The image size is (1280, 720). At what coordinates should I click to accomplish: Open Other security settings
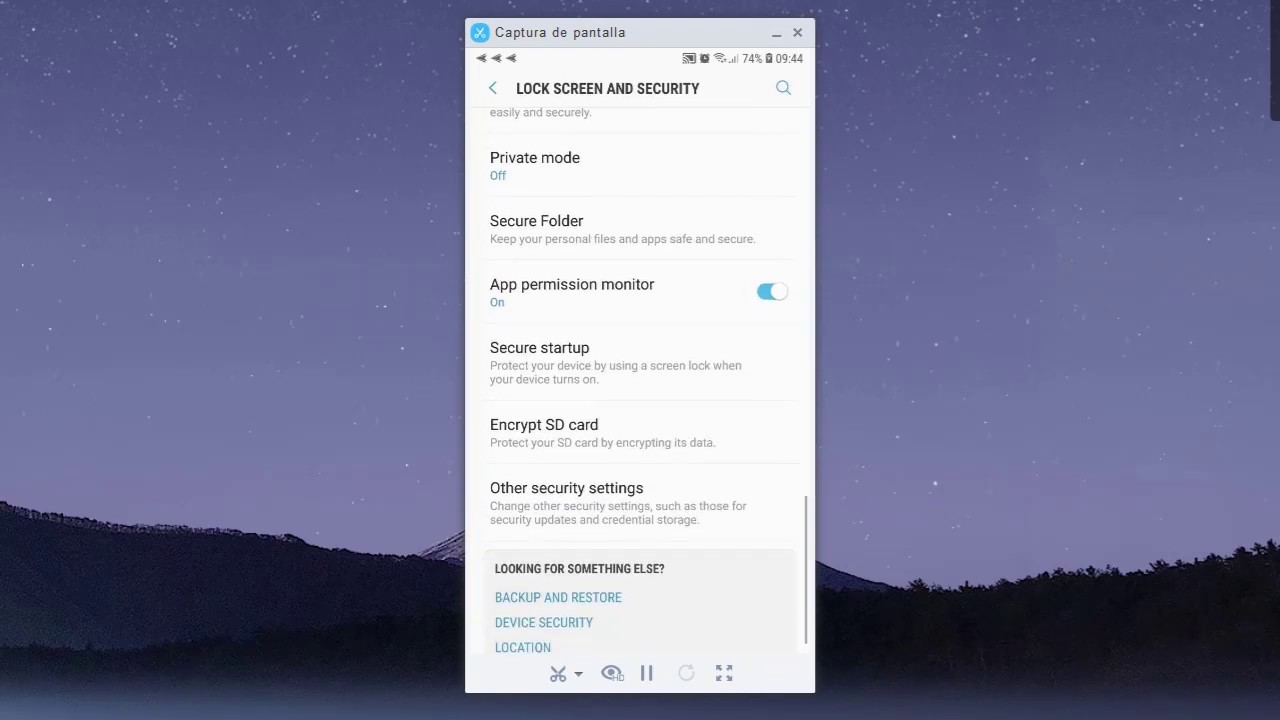click(640, 503)
